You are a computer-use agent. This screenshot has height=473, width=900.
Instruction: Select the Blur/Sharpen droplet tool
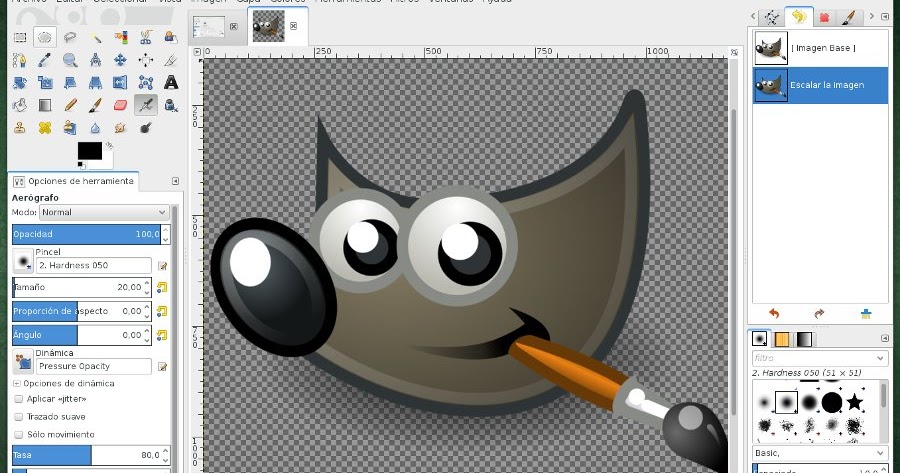click(x=95, y=127)
